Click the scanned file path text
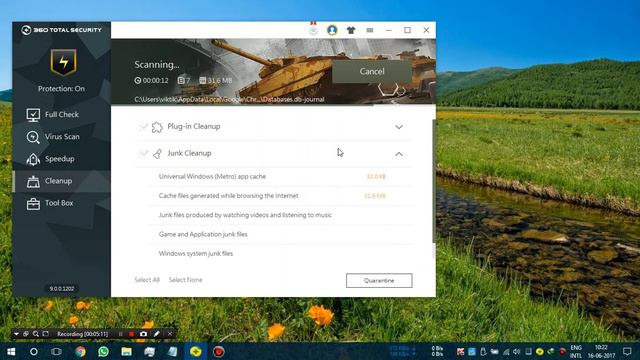Viewport: 640px width, 360px height. (x=229, y=99)
